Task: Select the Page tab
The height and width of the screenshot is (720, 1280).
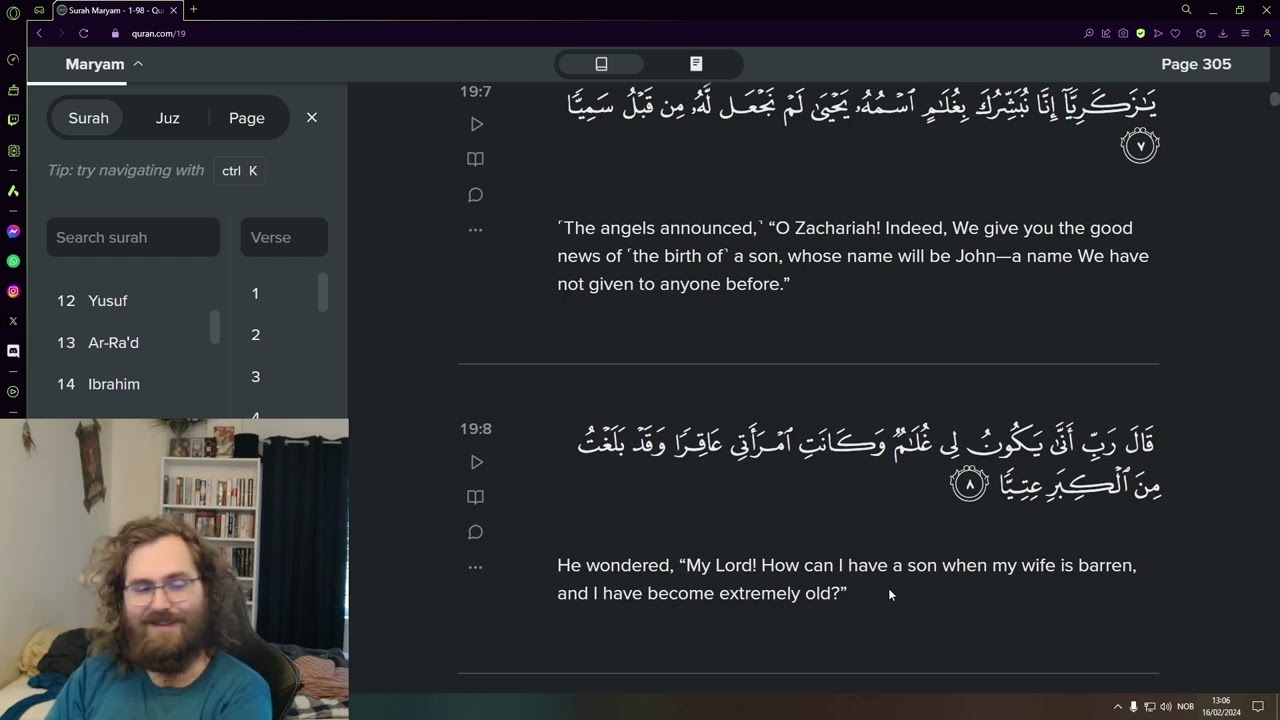Action: click(x=247, y=118)
